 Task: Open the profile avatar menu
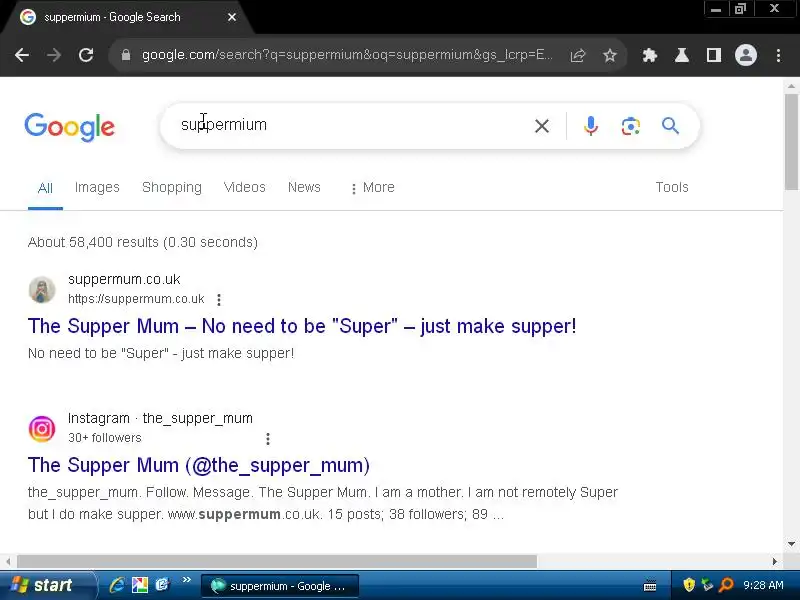tap(745, 55)
